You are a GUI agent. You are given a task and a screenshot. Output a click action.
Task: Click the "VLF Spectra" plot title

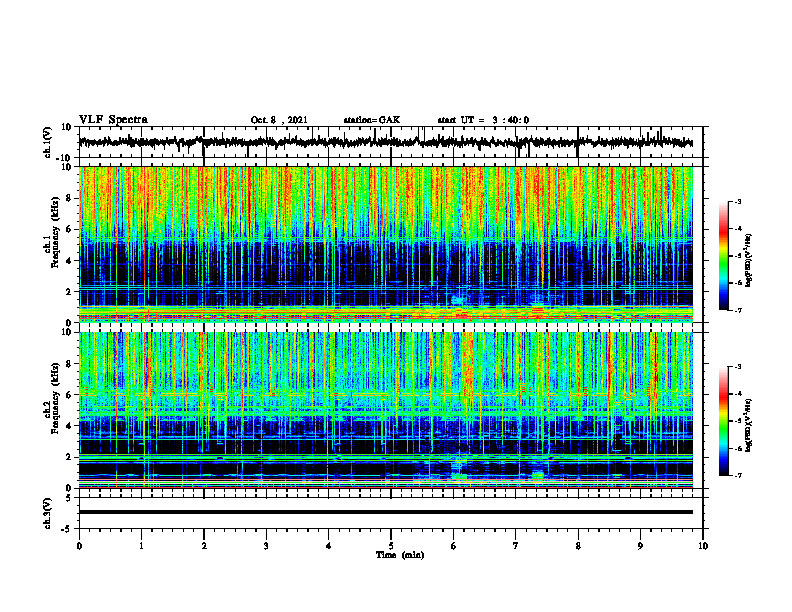click(113, 120)
